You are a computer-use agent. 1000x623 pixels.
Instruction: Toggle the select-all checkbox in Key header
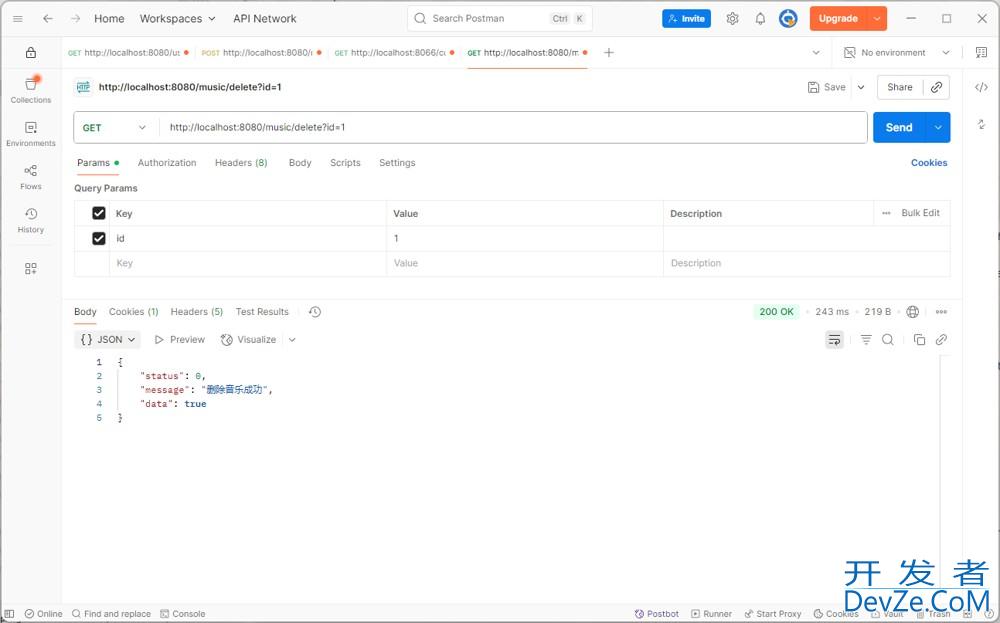99,213
